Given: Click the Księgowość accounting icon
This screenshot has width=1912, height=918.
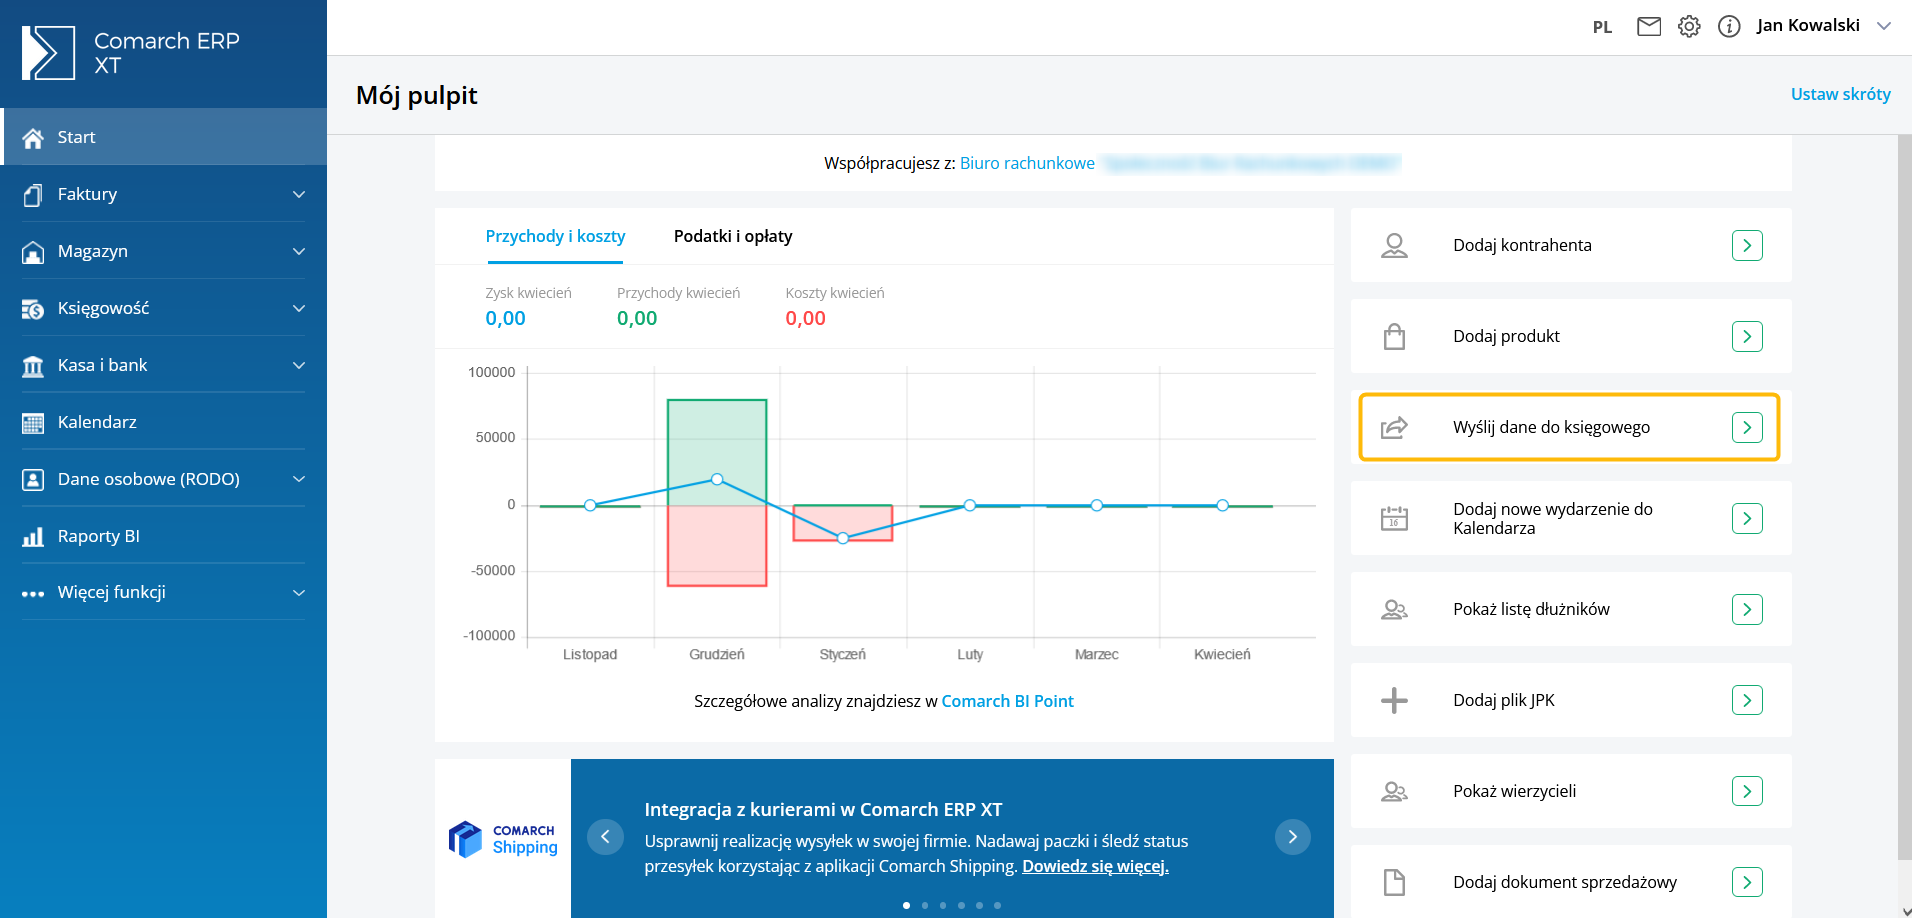Looking at the screenshot, I should pyautogui.click(x=33, y=309).
